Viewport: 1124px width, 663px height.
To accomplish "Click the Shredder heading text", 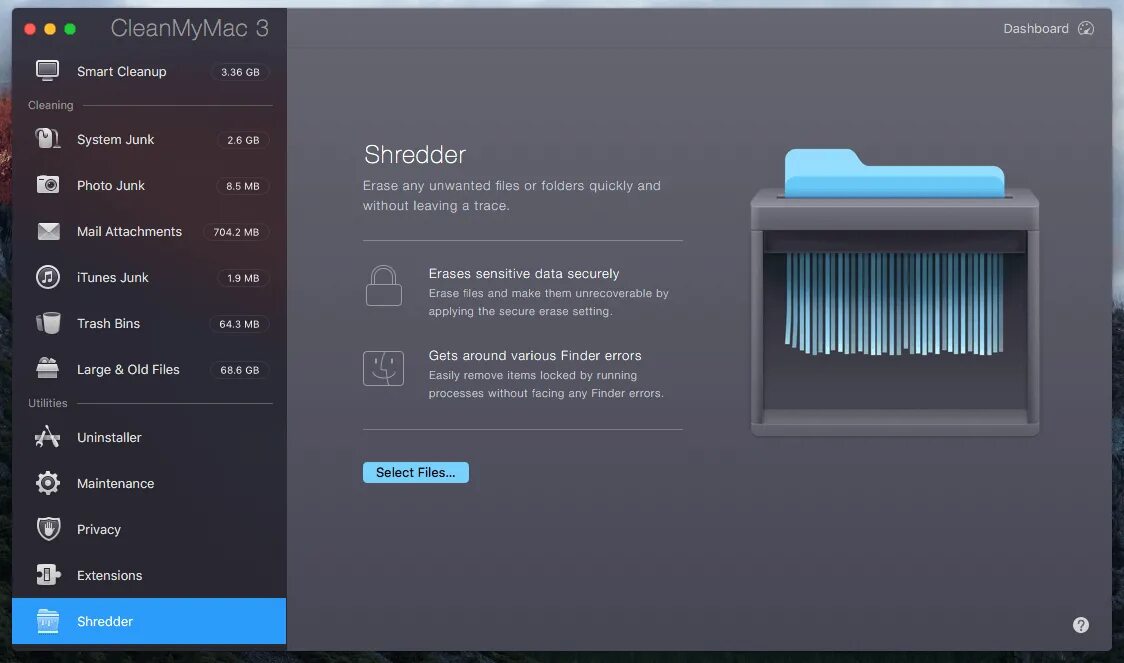I will click(414, 154).
